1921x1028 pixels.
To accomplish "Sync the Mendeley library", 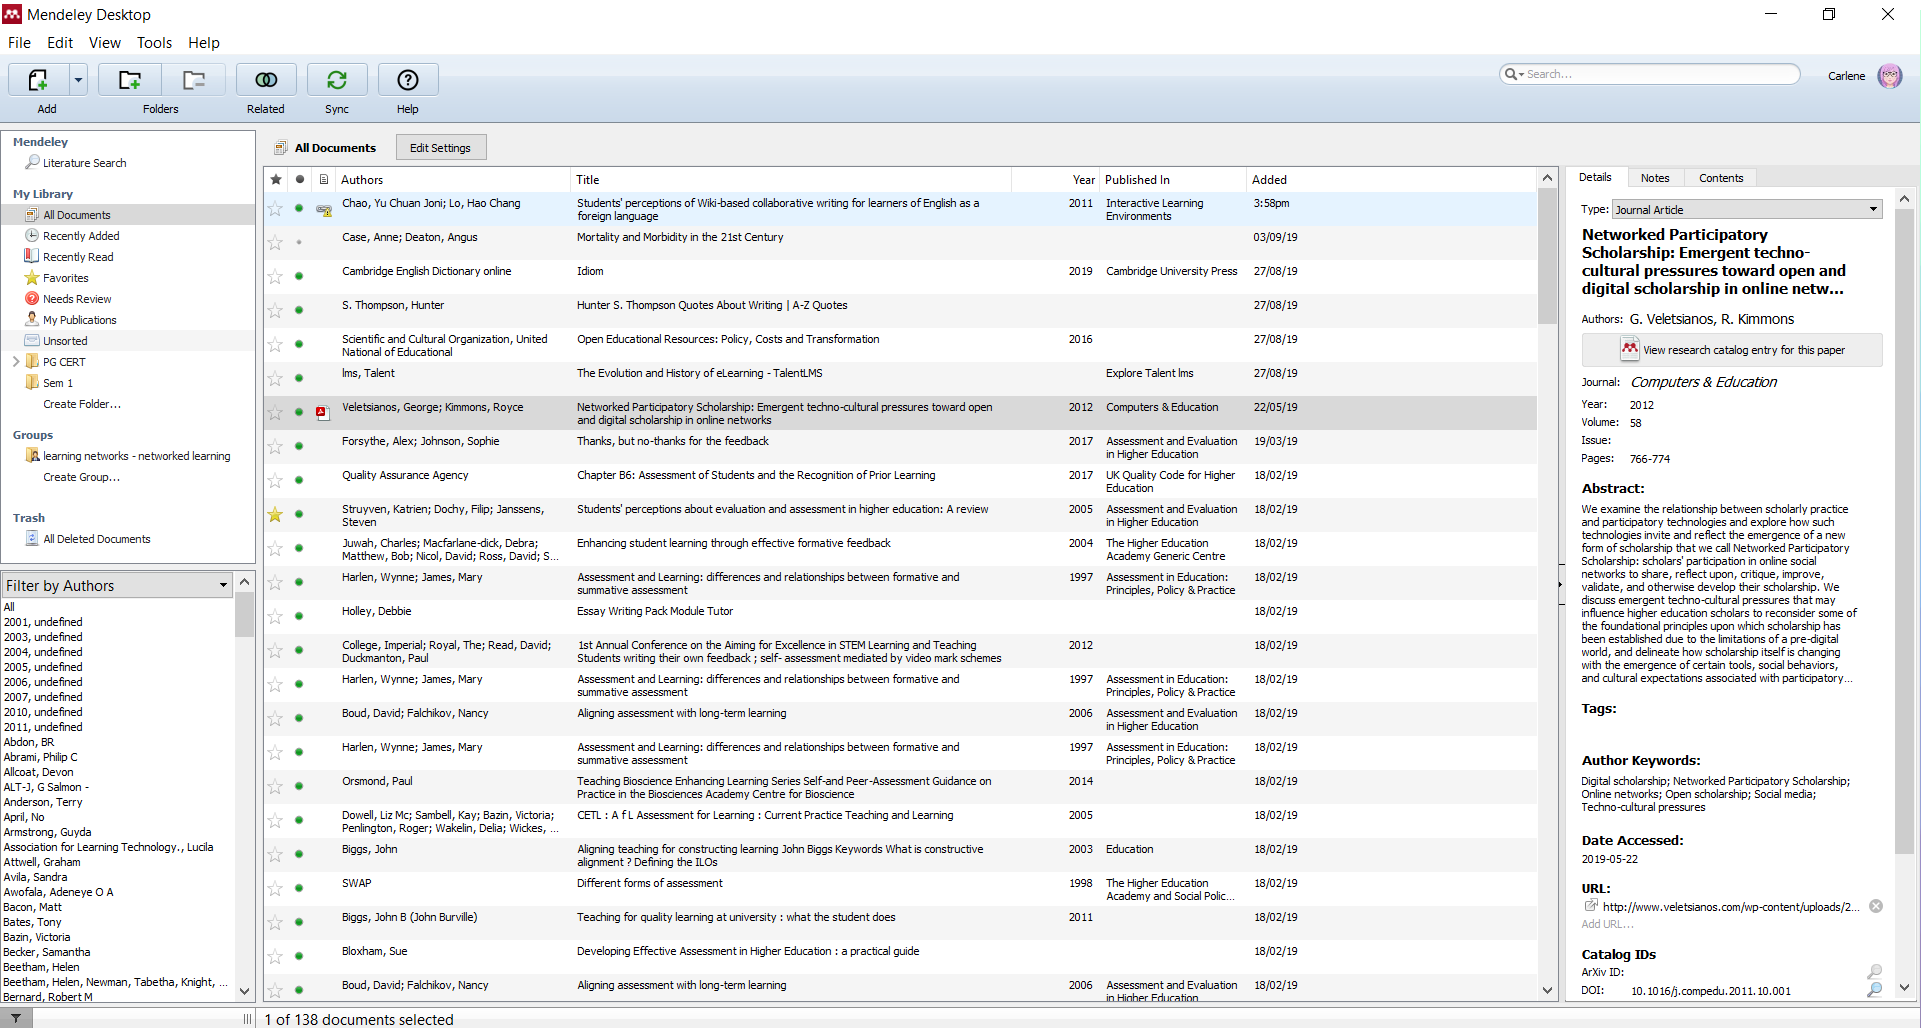I will pos(336,80).
